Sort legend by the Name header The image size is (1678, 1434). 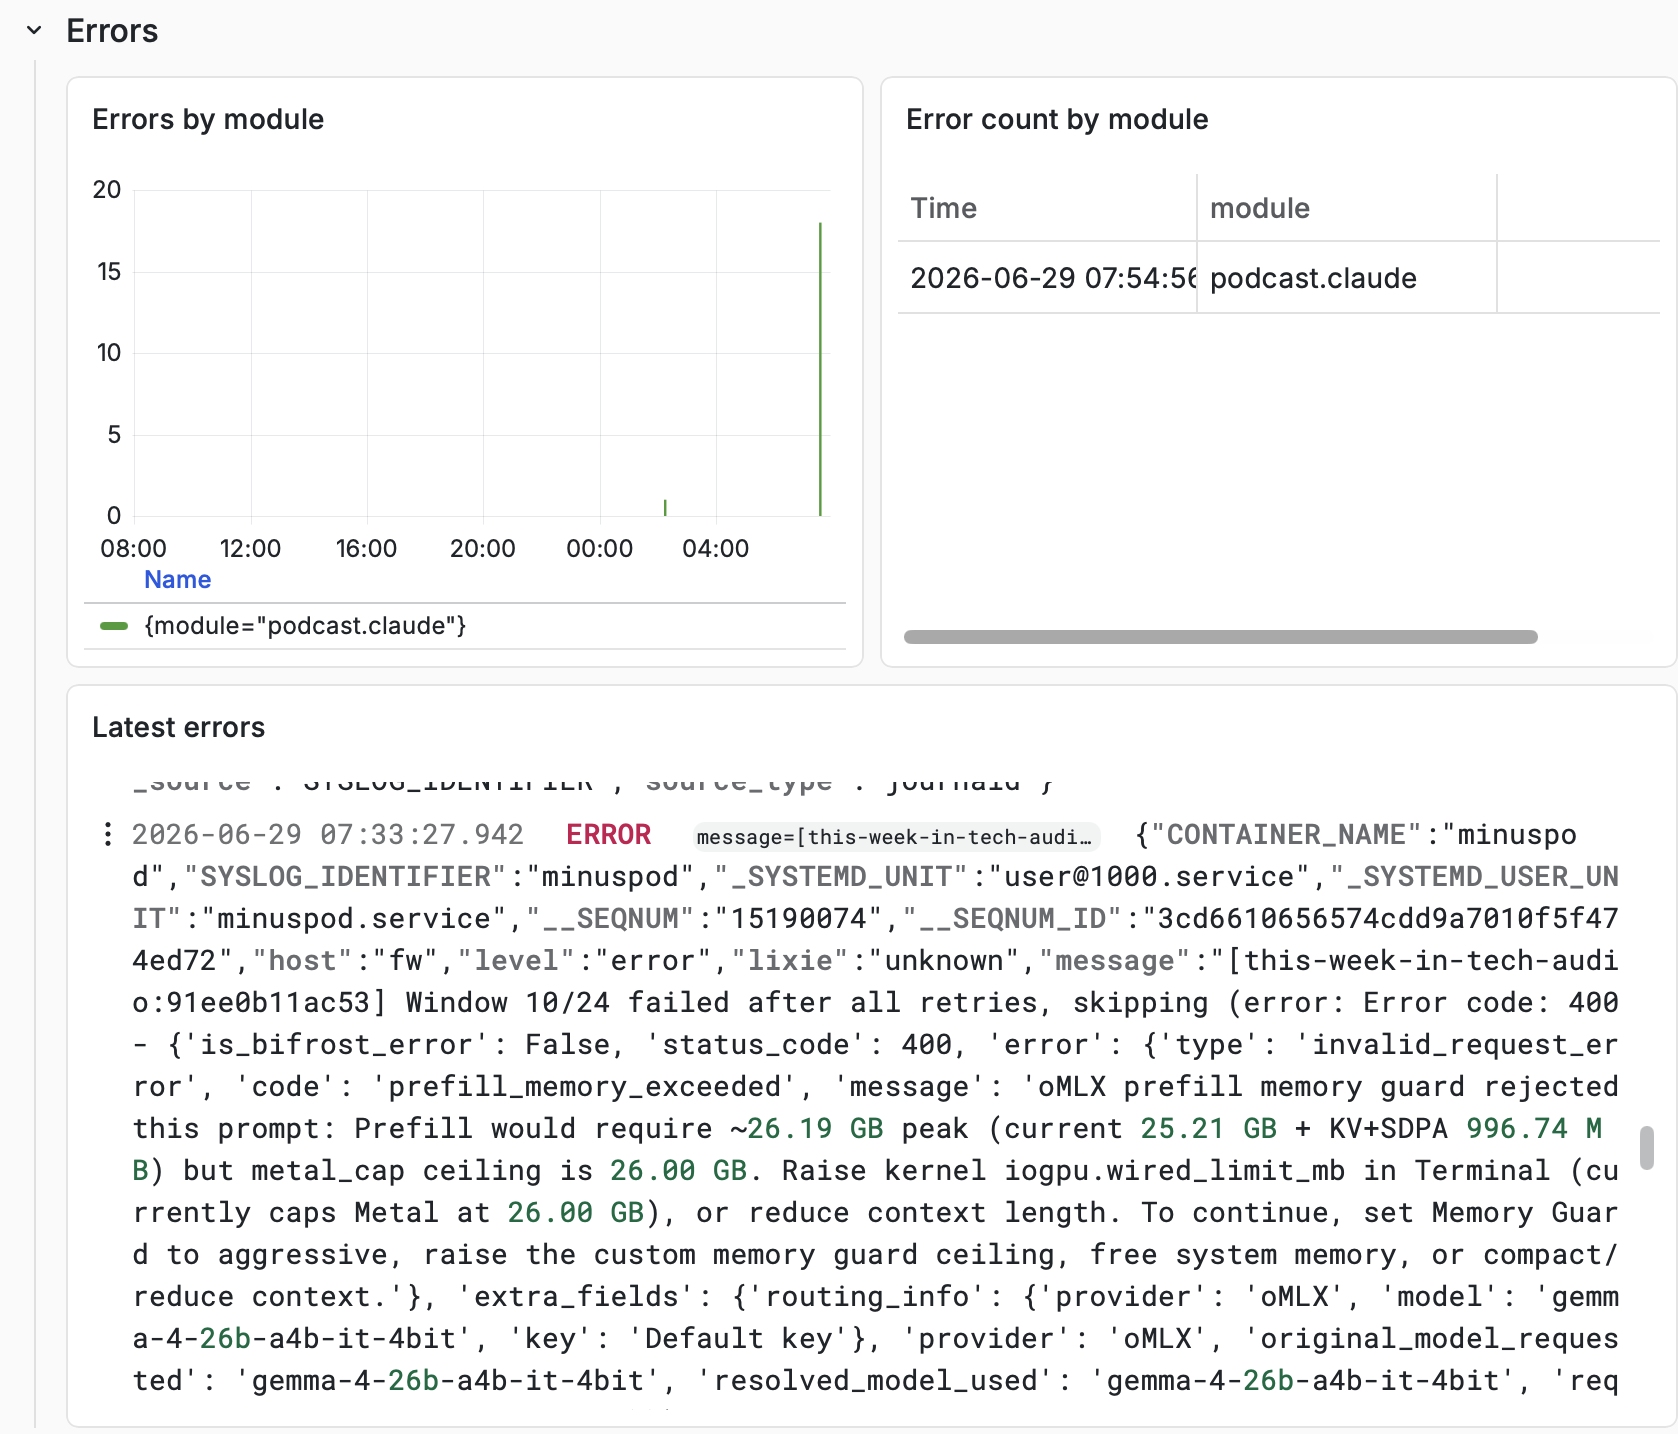coord(177,580)
